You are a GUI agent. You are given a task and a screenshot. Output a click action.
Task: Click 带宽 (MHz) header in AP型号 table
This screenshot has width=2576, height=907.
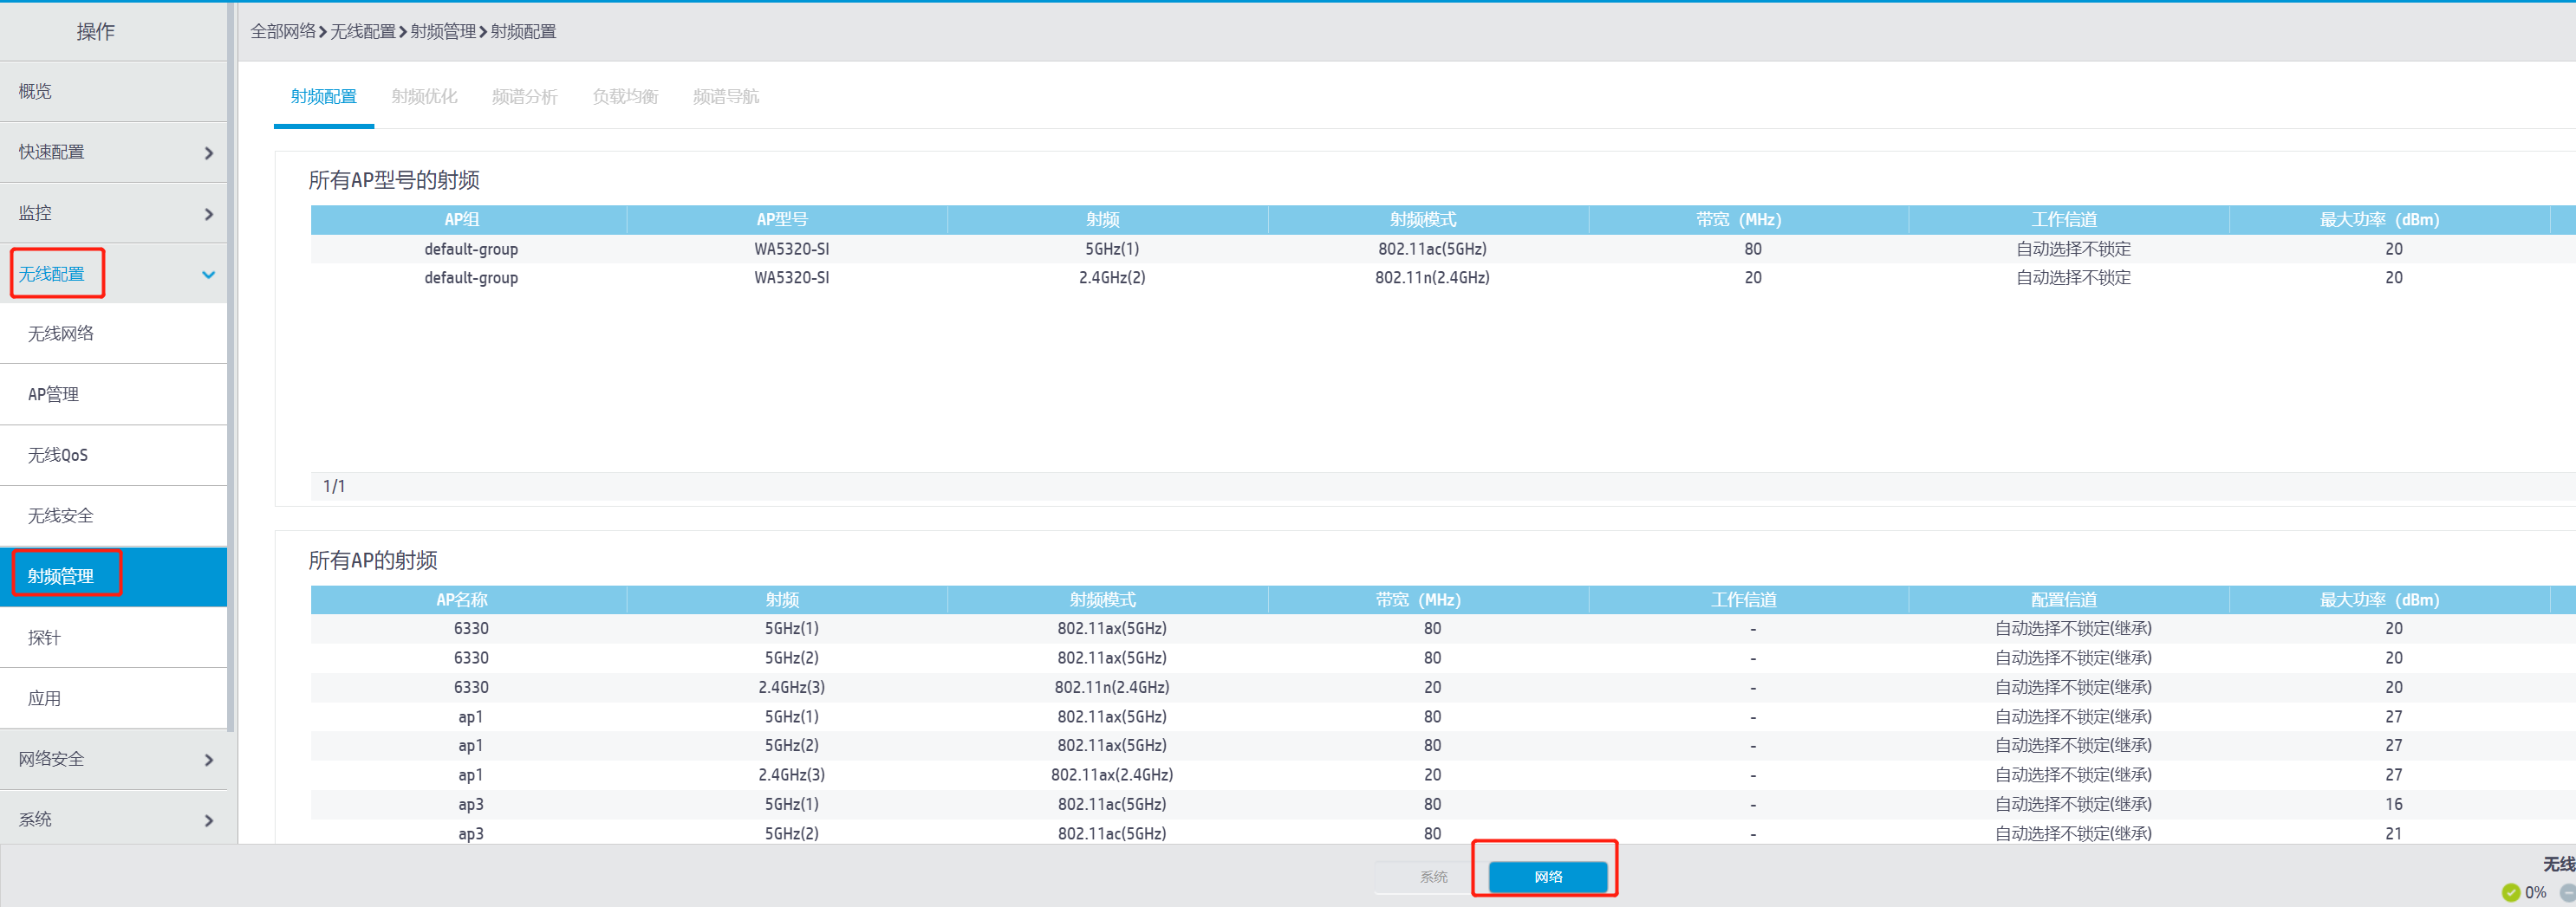(x=1748, y=220)
